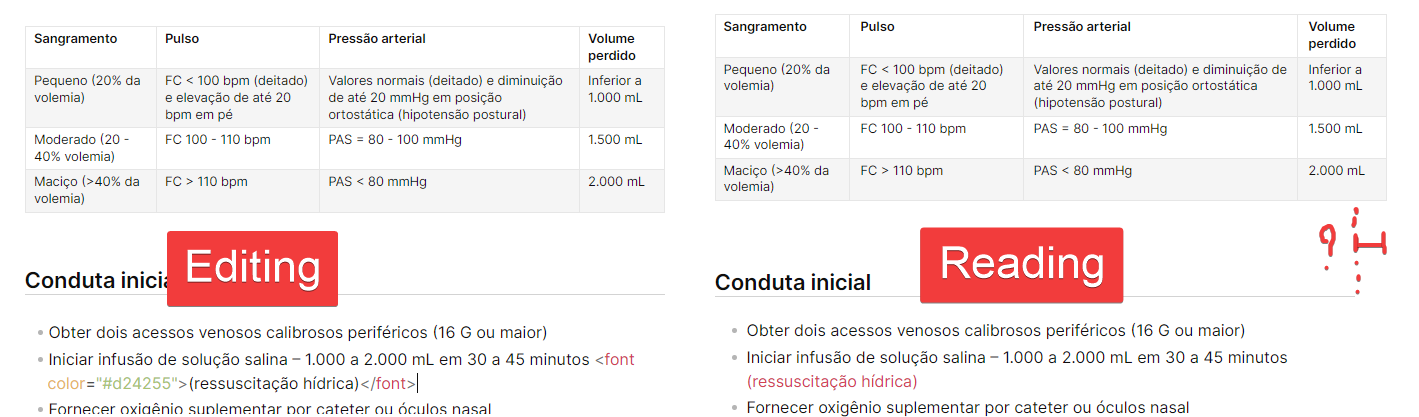The image size is (1419, 417).
Task: Click the Maciço (>40% da volemia) cell in the right table
Action: [776, 178]
